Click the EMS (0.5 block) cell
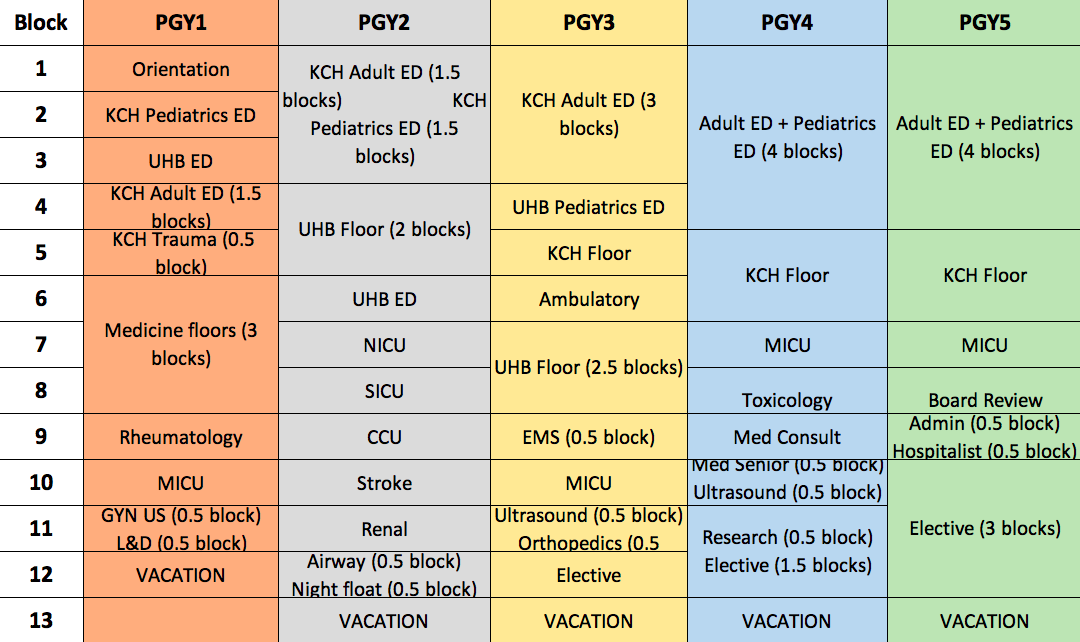 click(589, 437)
